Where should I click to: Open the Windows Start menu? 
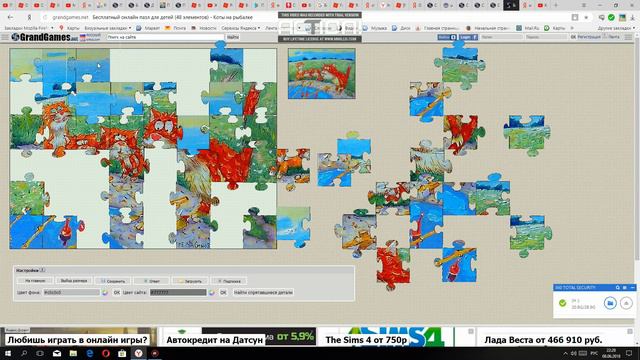pyautogui.click(x=8, y=353)
